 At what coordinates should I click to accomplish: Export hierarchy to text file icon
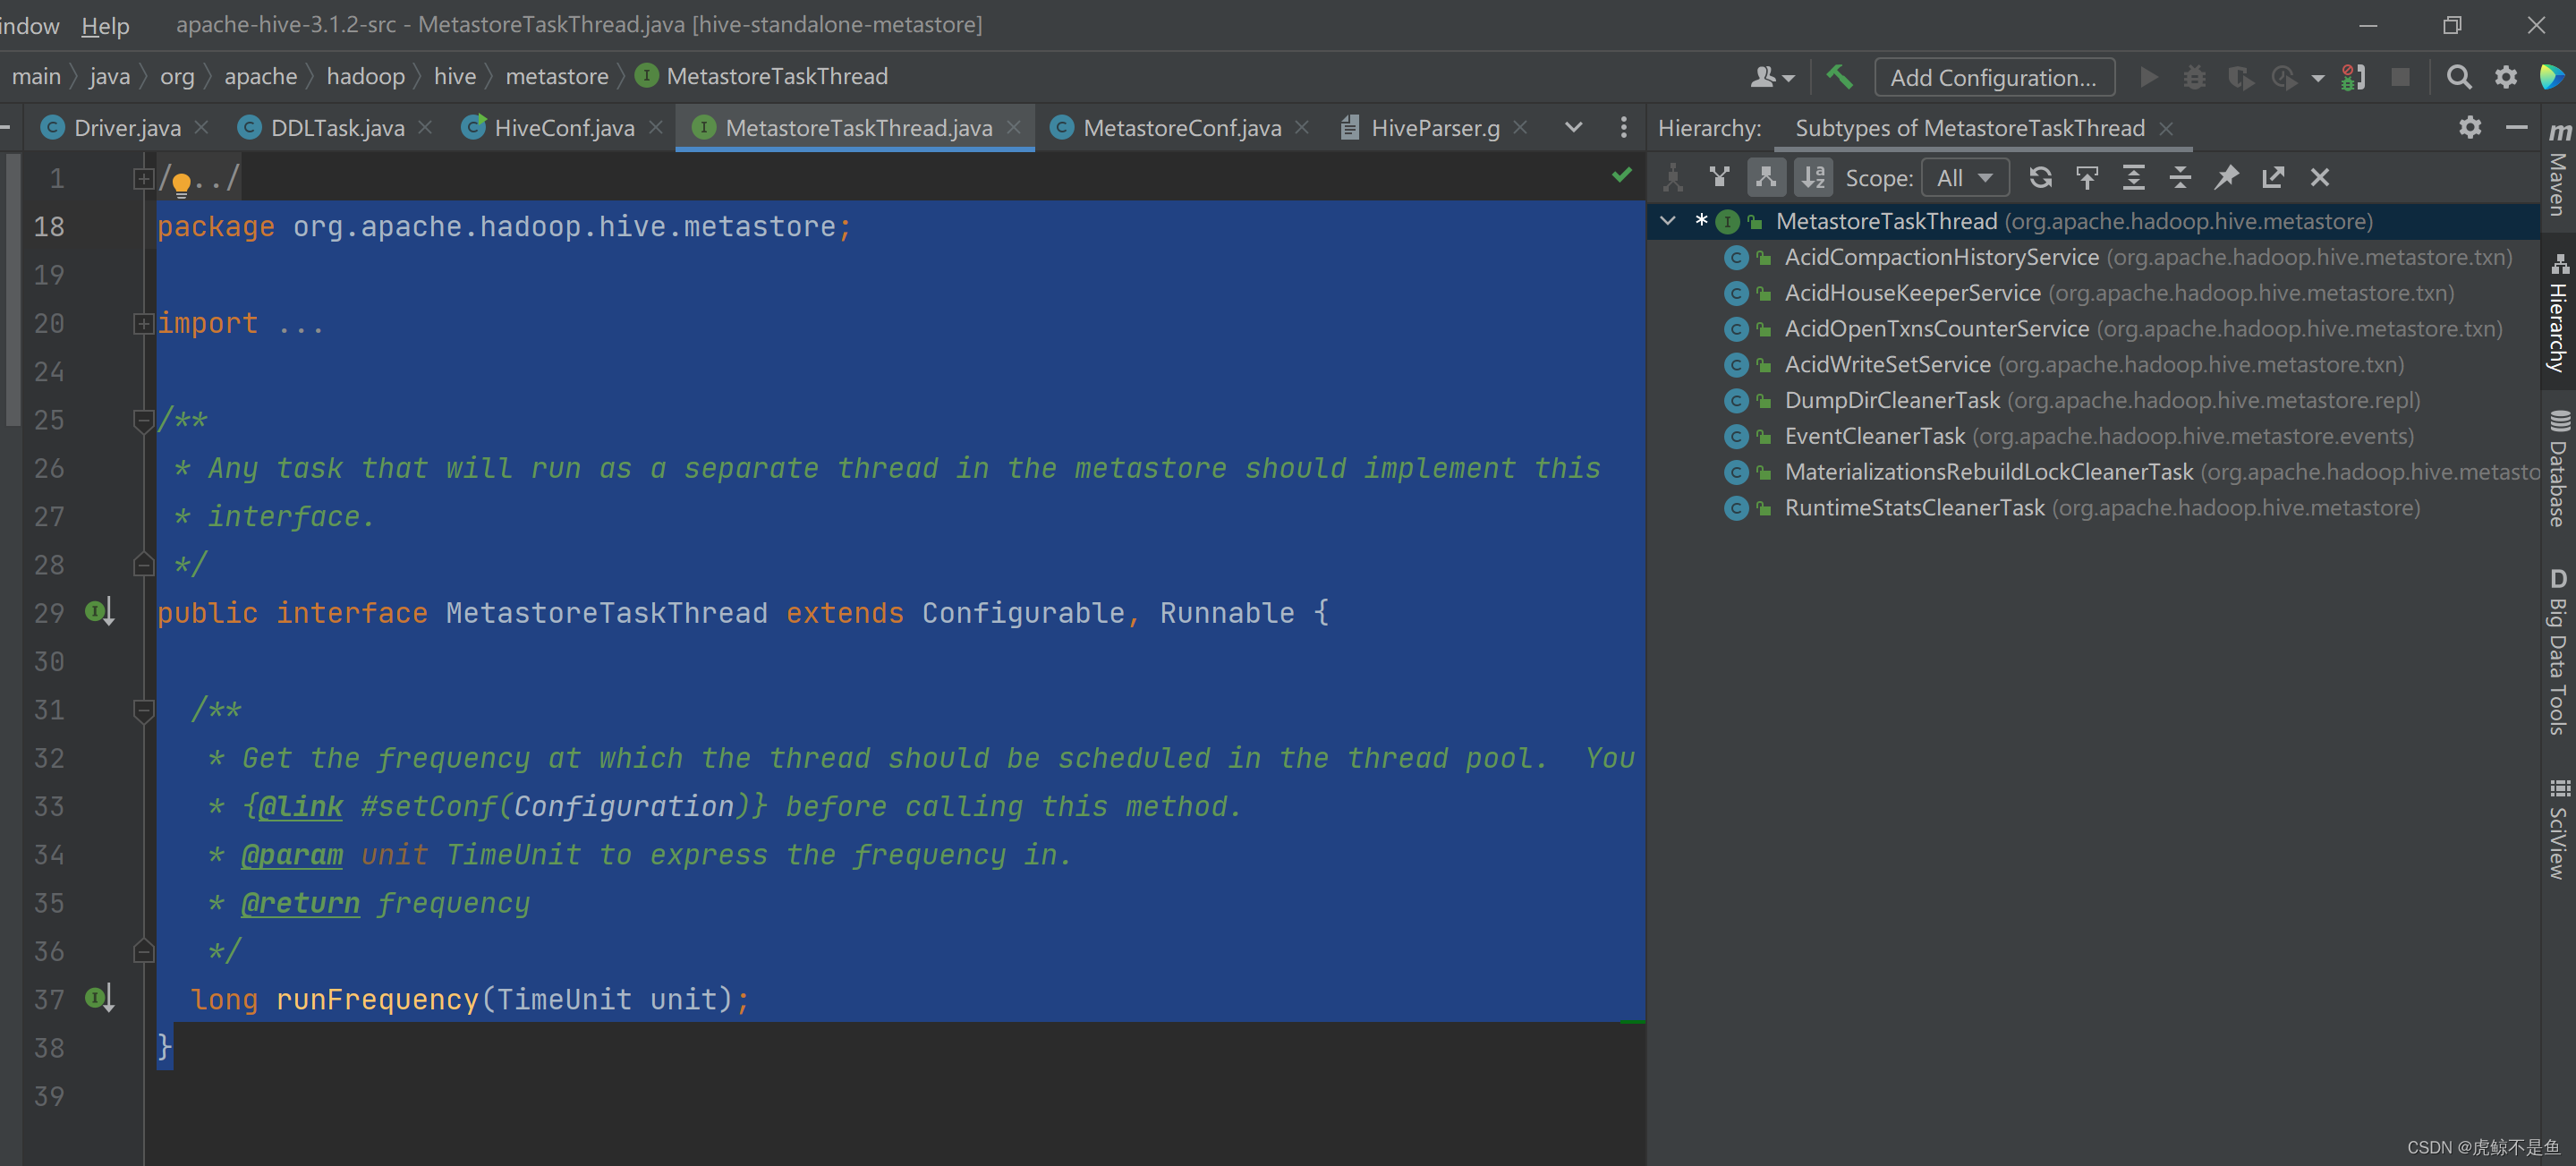click(2274, 178)
